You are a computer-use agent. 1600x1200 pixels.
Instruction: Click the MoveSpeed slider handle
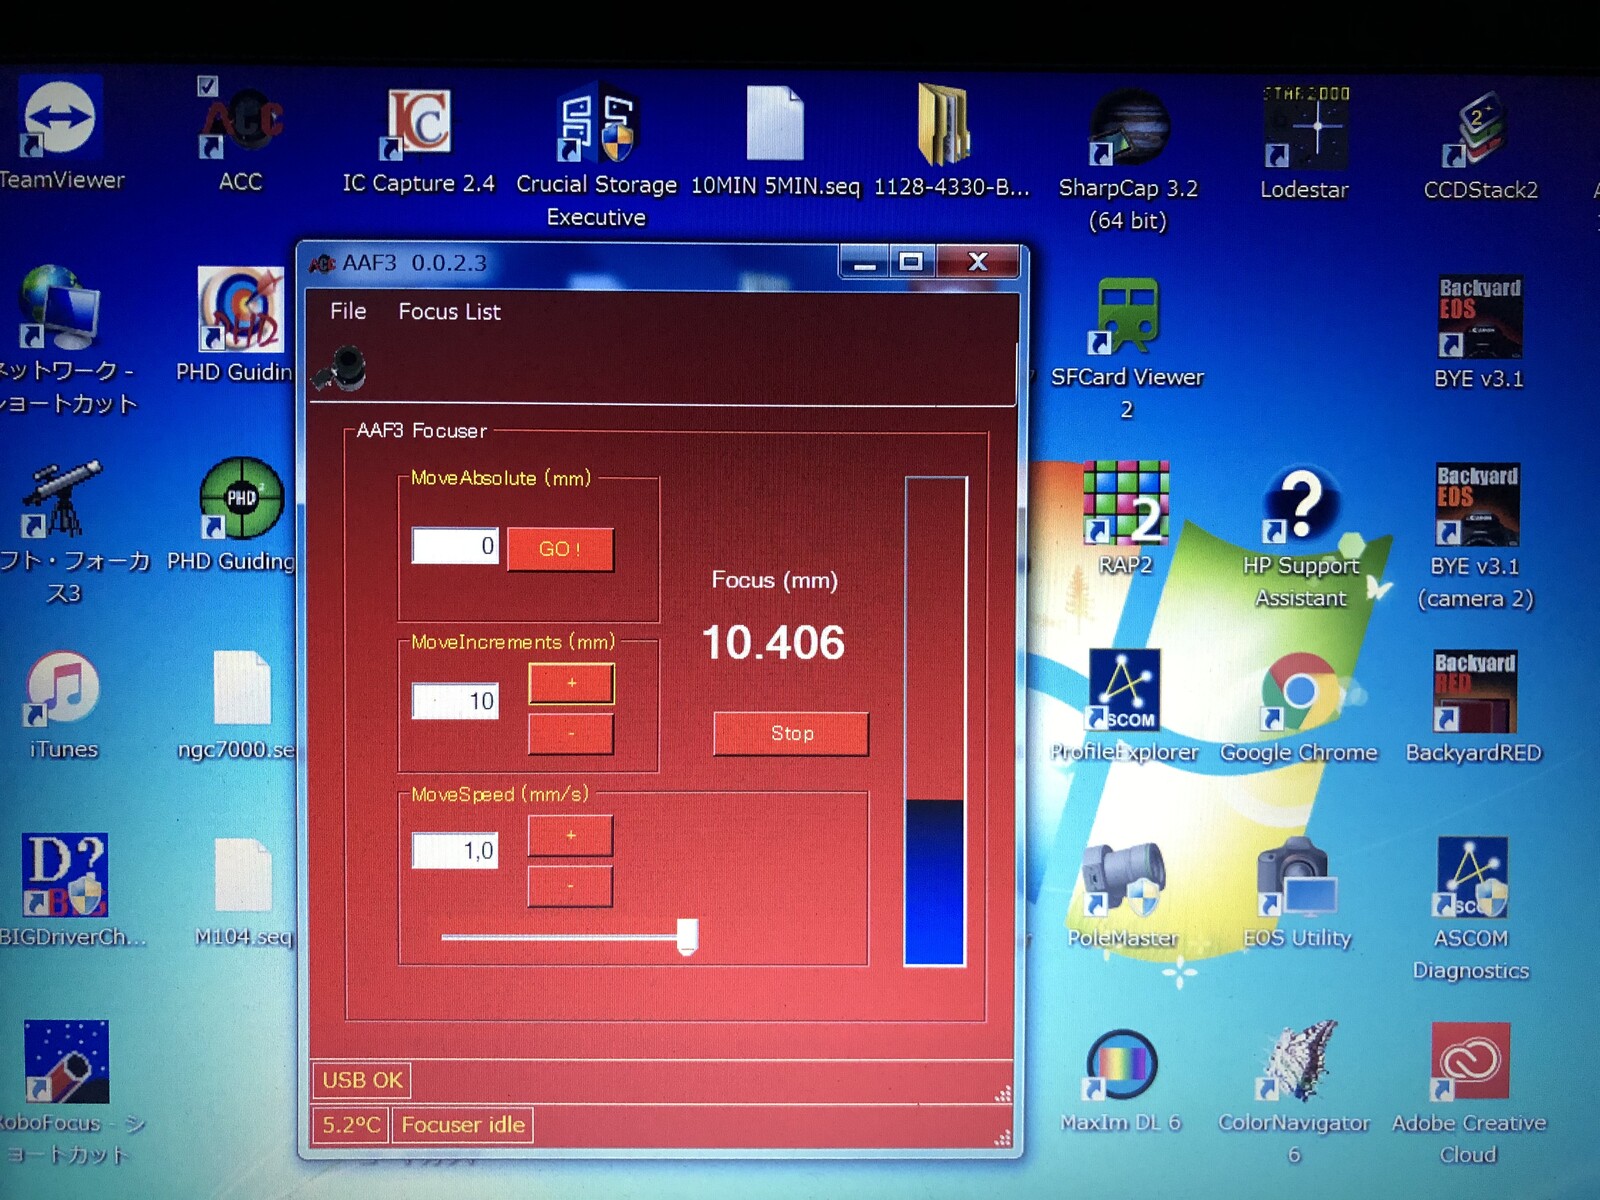(687, 937)
